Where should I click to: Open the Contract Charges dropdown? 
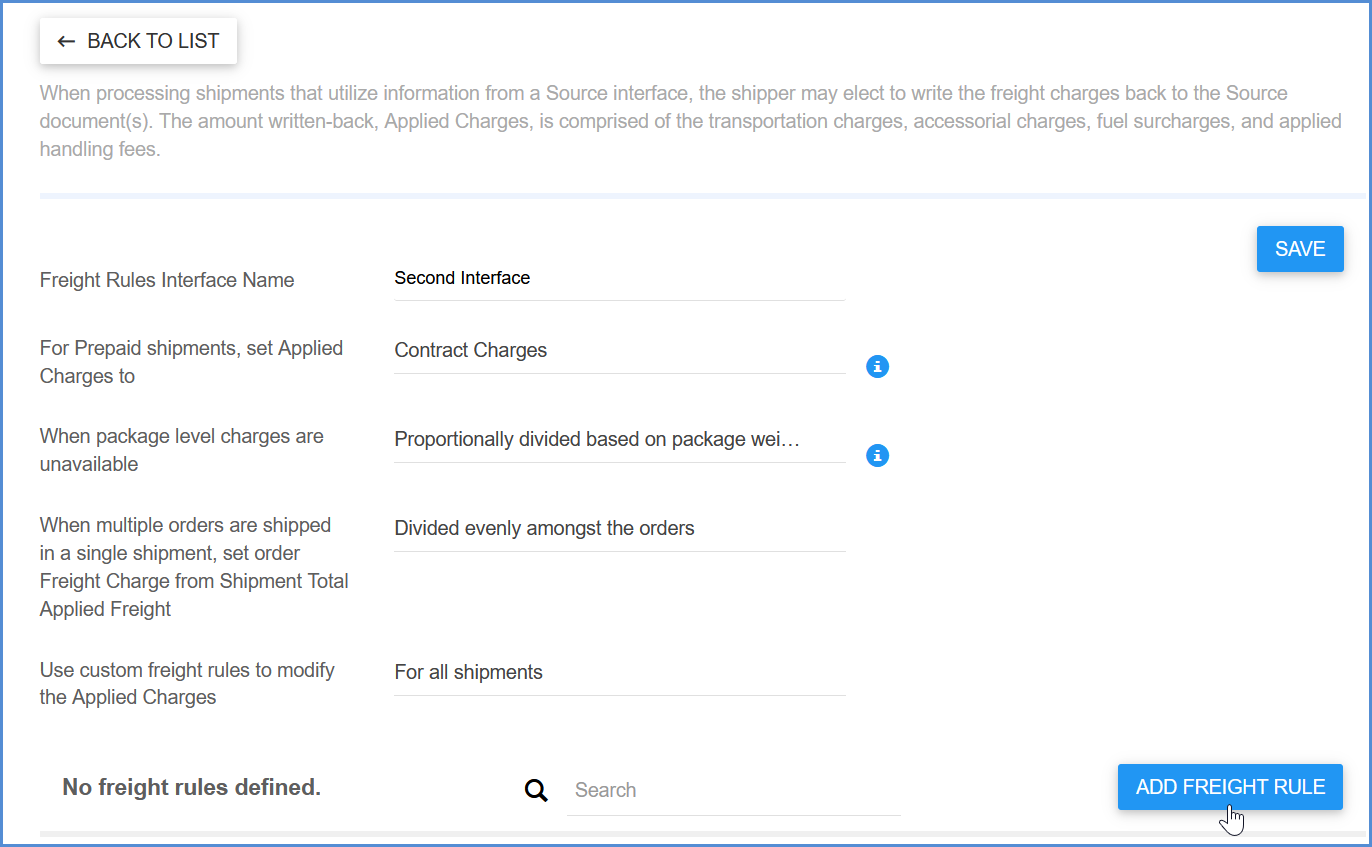[618, 351]
